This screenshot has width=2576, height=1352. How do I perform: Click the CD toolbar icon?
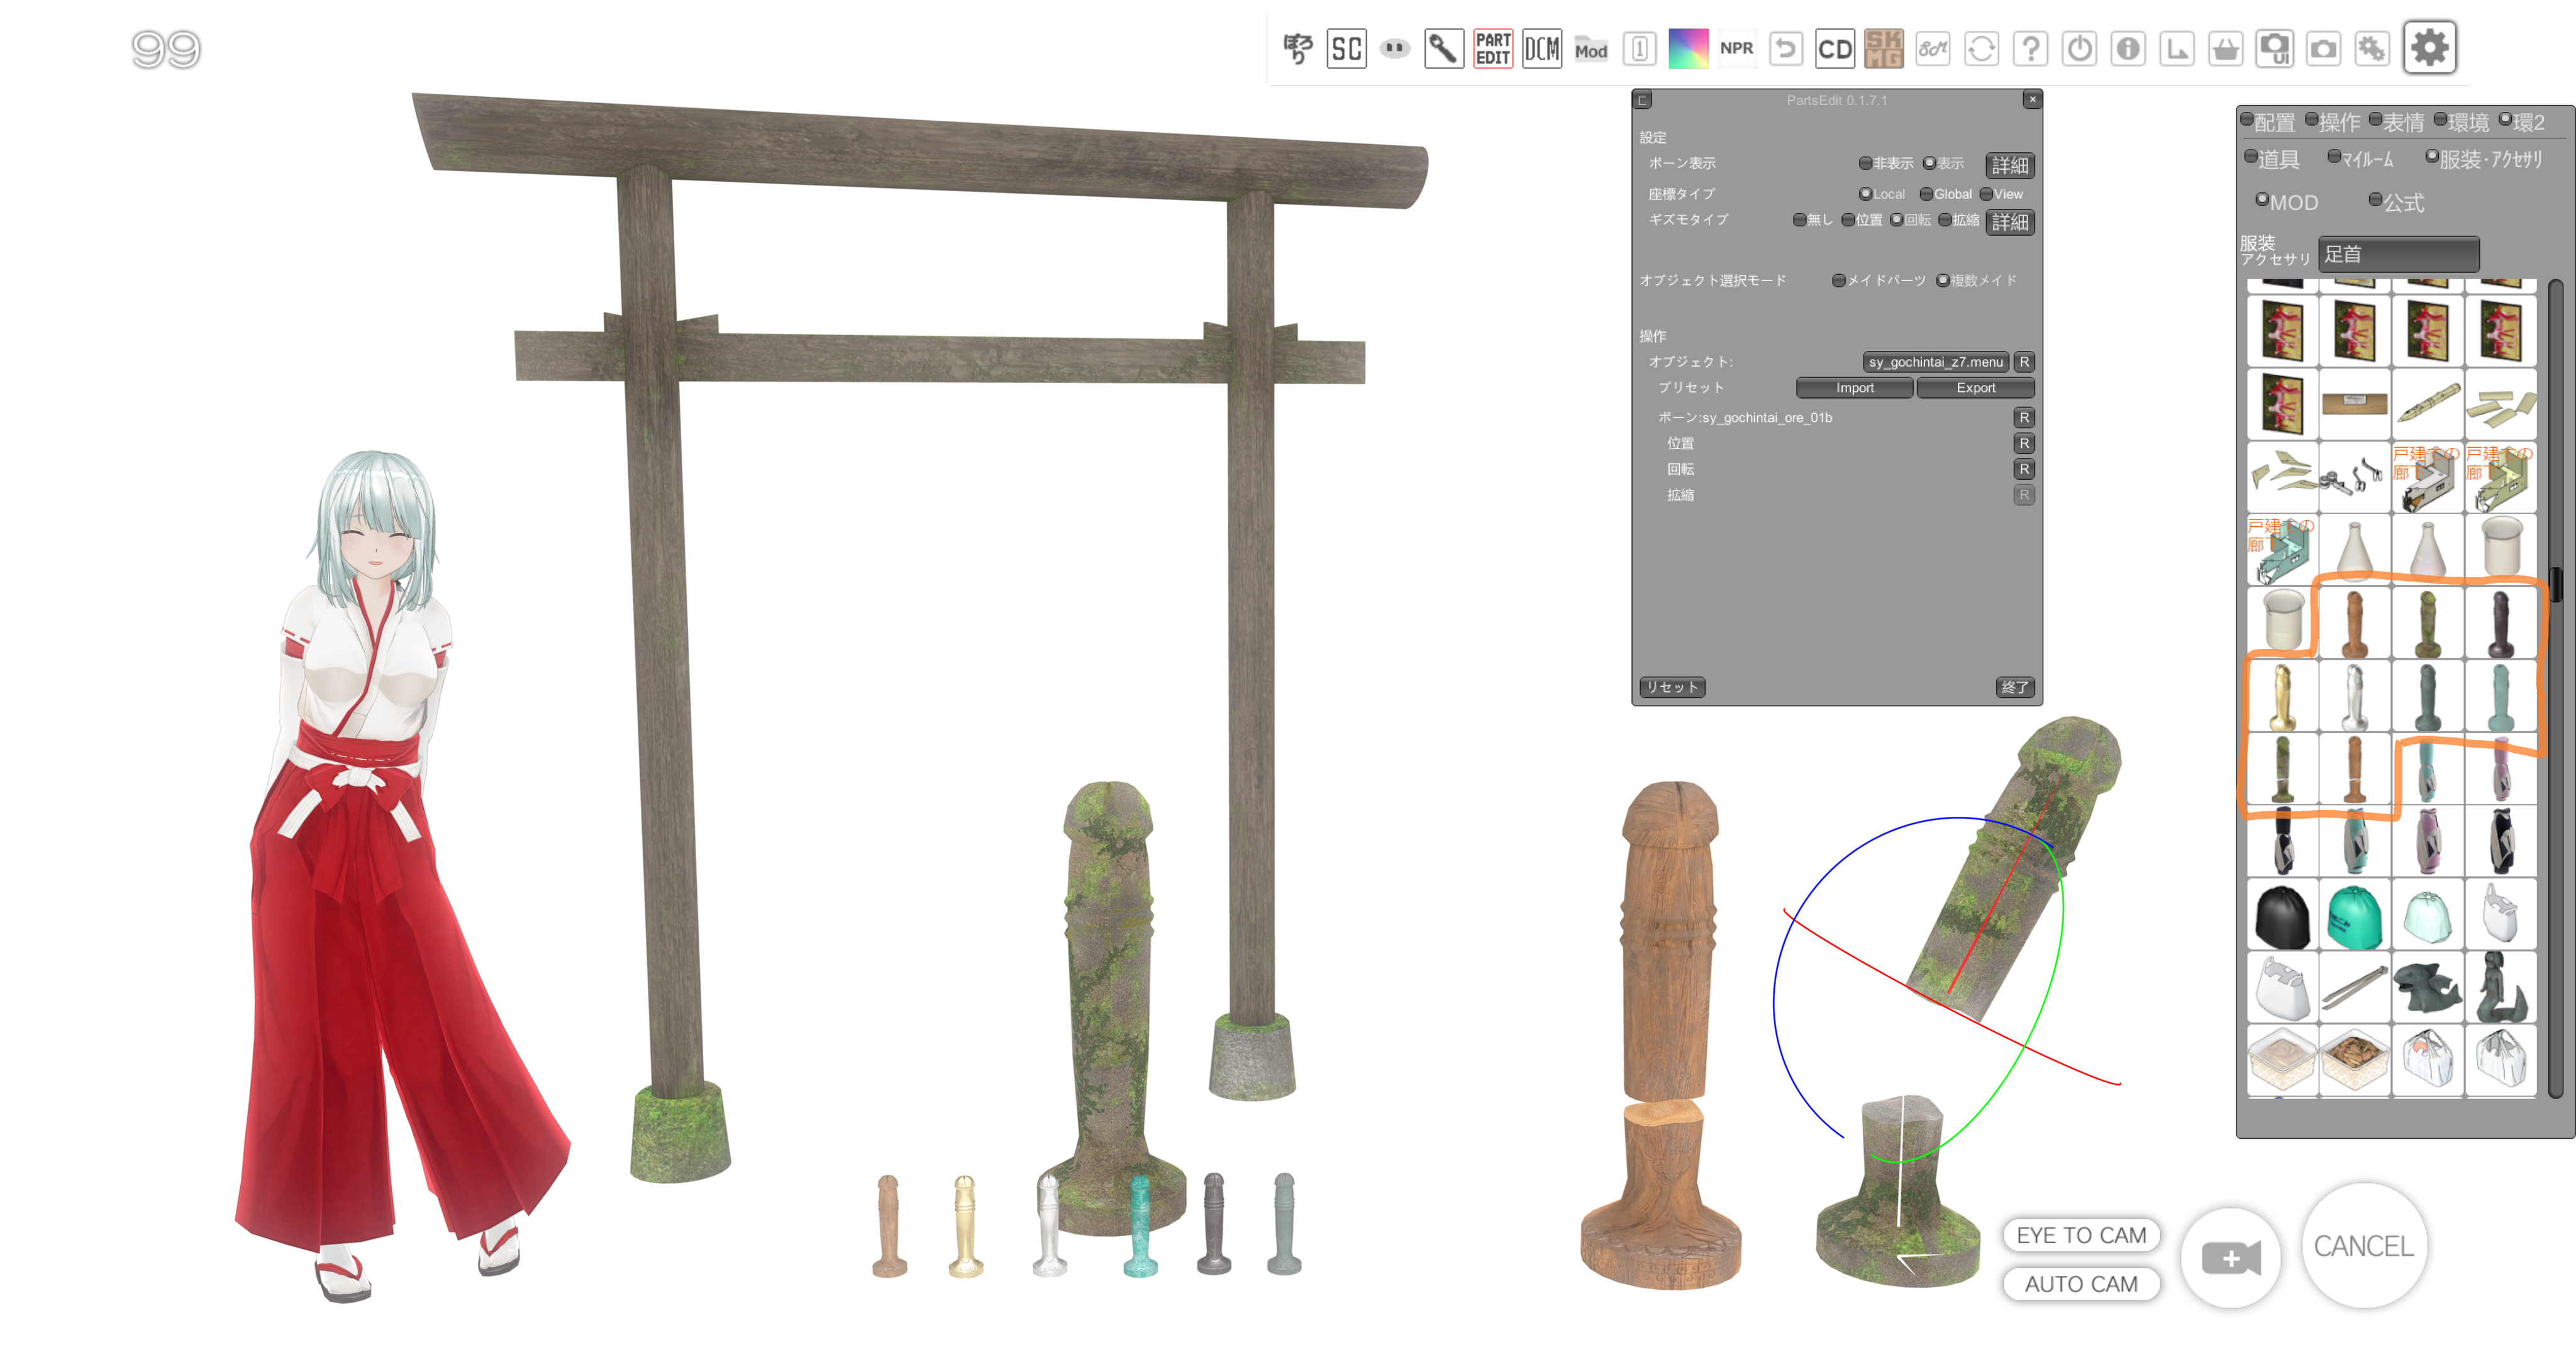click(1834, 48)
